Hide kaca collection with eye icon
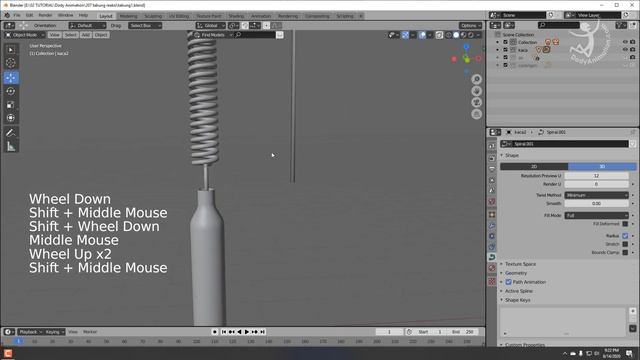640x360 pixels. [625, 50]
